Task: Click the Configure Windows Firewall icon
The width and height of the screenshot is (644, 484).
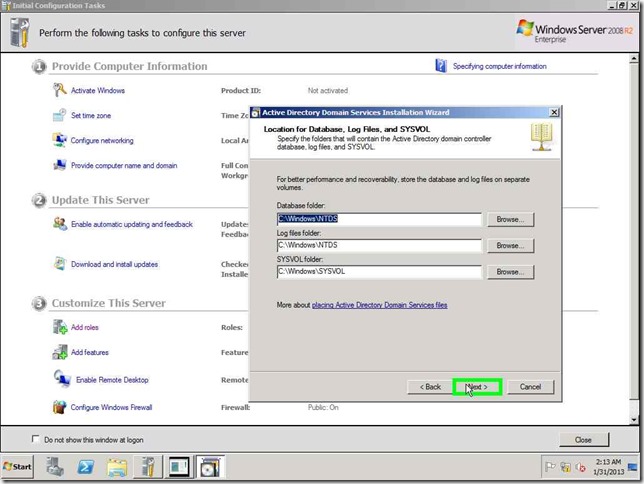Action: [x=60, y=407]
